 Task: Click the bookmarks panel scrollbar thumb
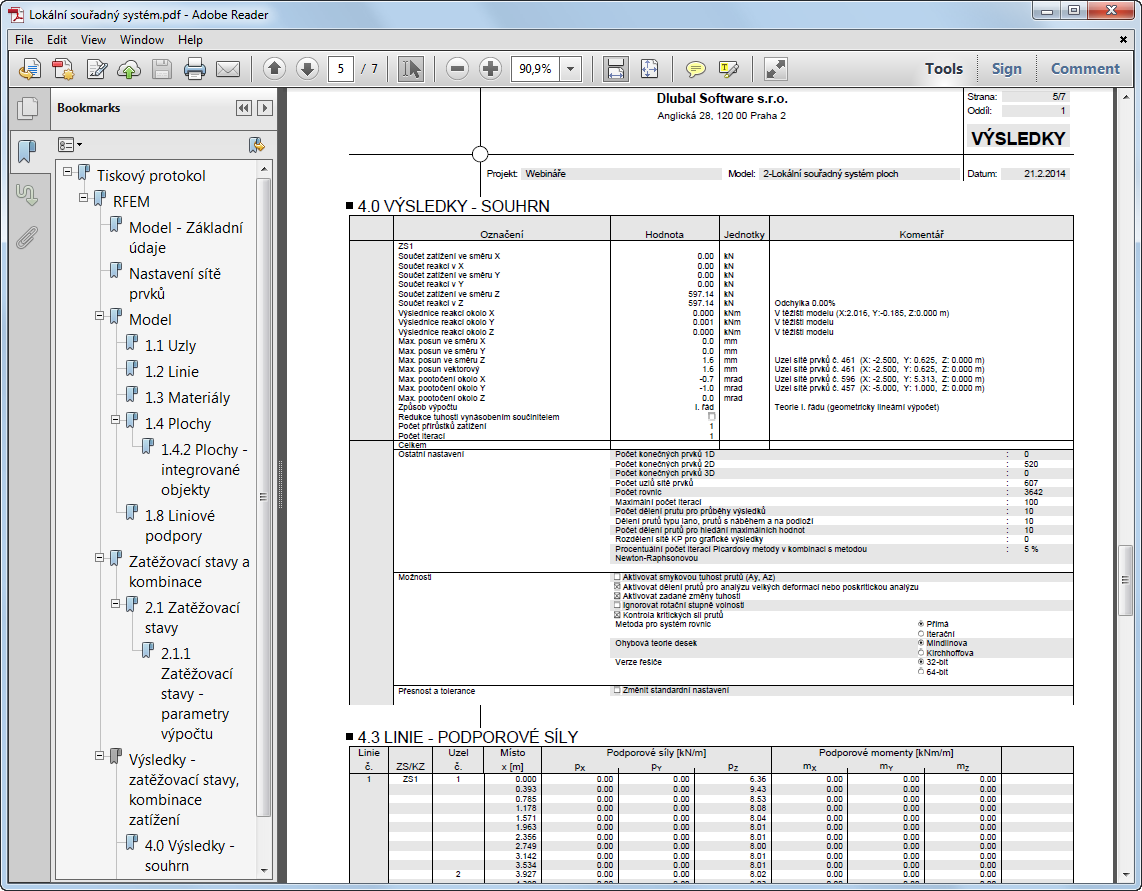coord(264,497)
